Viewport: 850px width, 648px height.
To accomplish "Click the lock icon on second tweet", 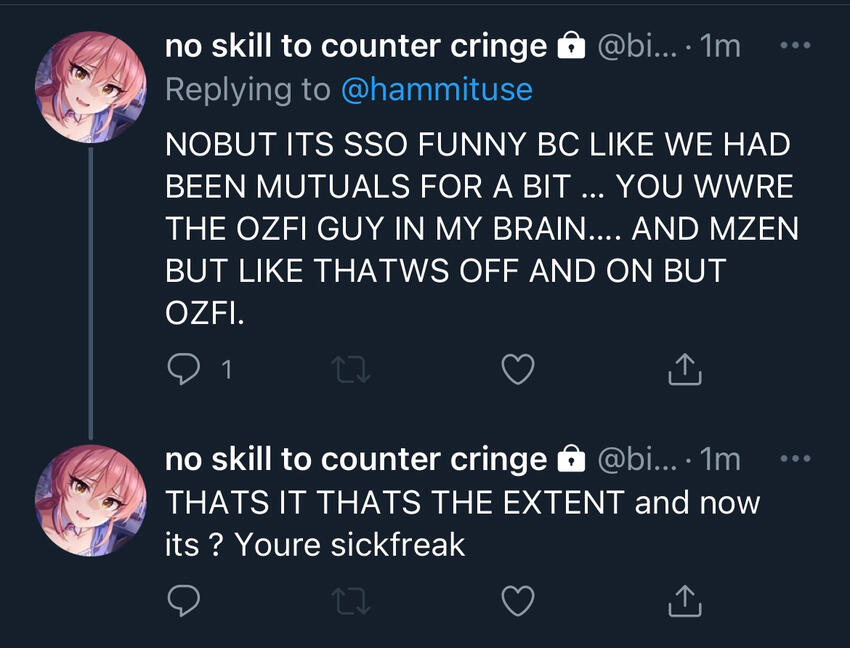I will pyautogui.click(x=570, y=460).
